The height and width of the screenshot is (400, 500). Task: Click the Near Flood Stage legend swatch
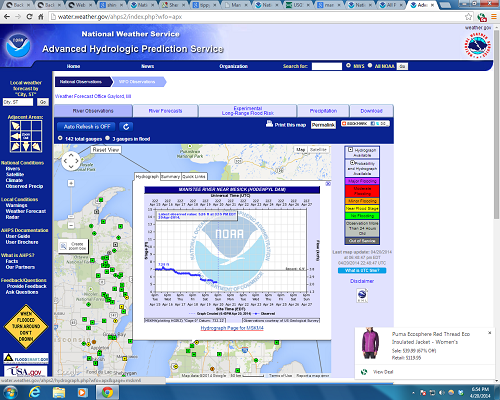362,208
